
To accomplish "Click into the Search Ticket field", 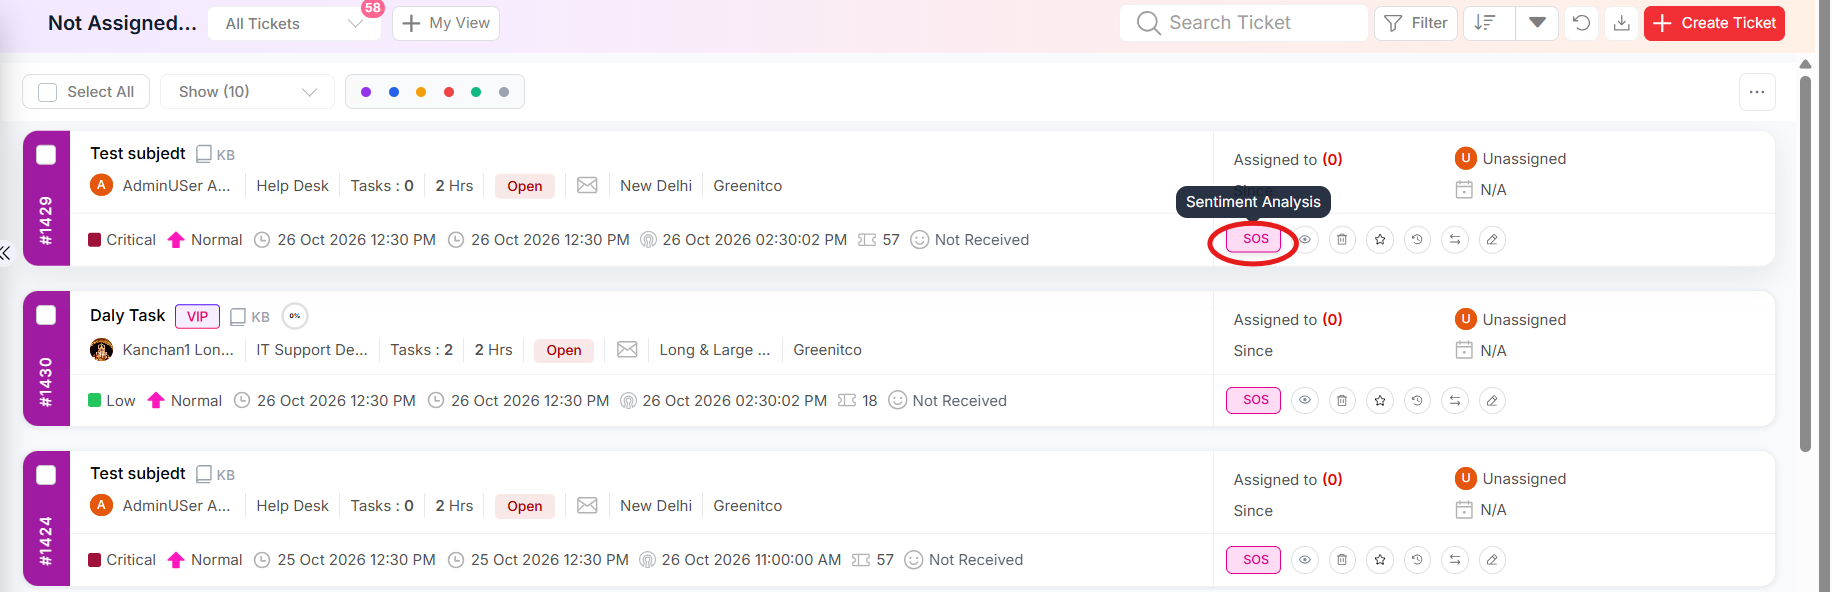I will click(1244, 23).
